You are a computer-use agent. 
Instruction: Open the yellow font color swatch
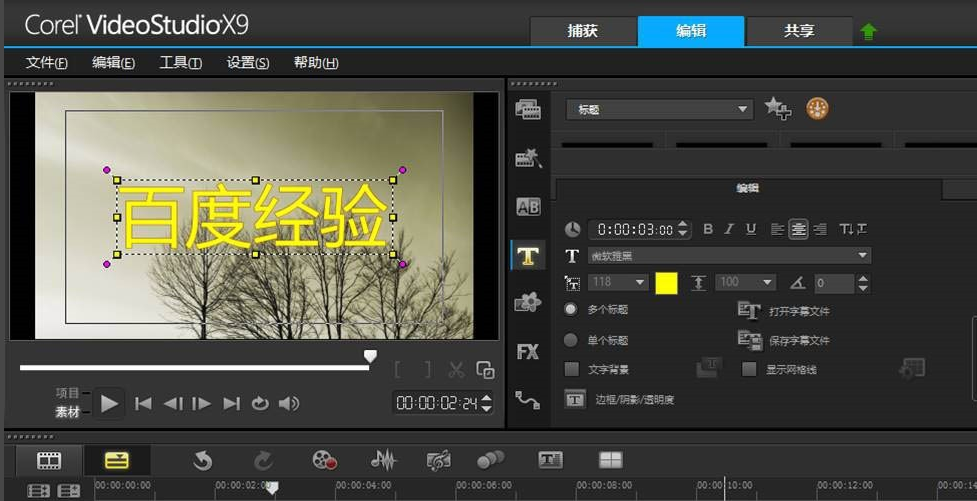(x=666, y=283)
